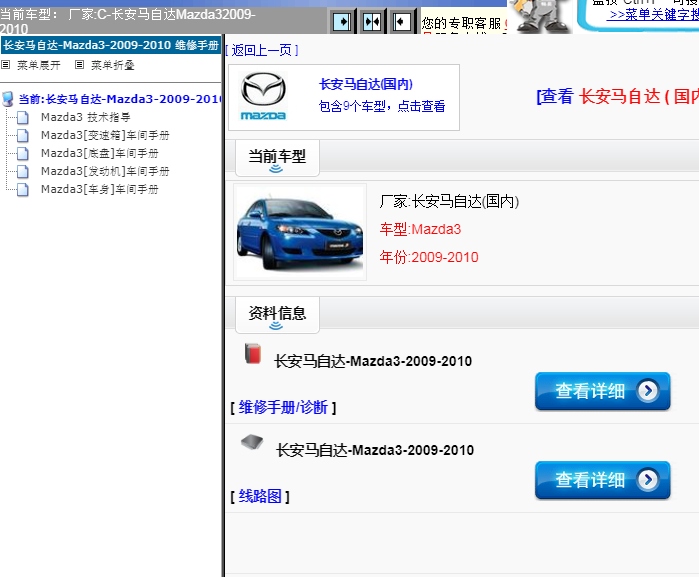Click 返回上一页 link
Image resolution: width=699 pixels, height=577 pixels.
pyautogui.click(x=262, y=50)
